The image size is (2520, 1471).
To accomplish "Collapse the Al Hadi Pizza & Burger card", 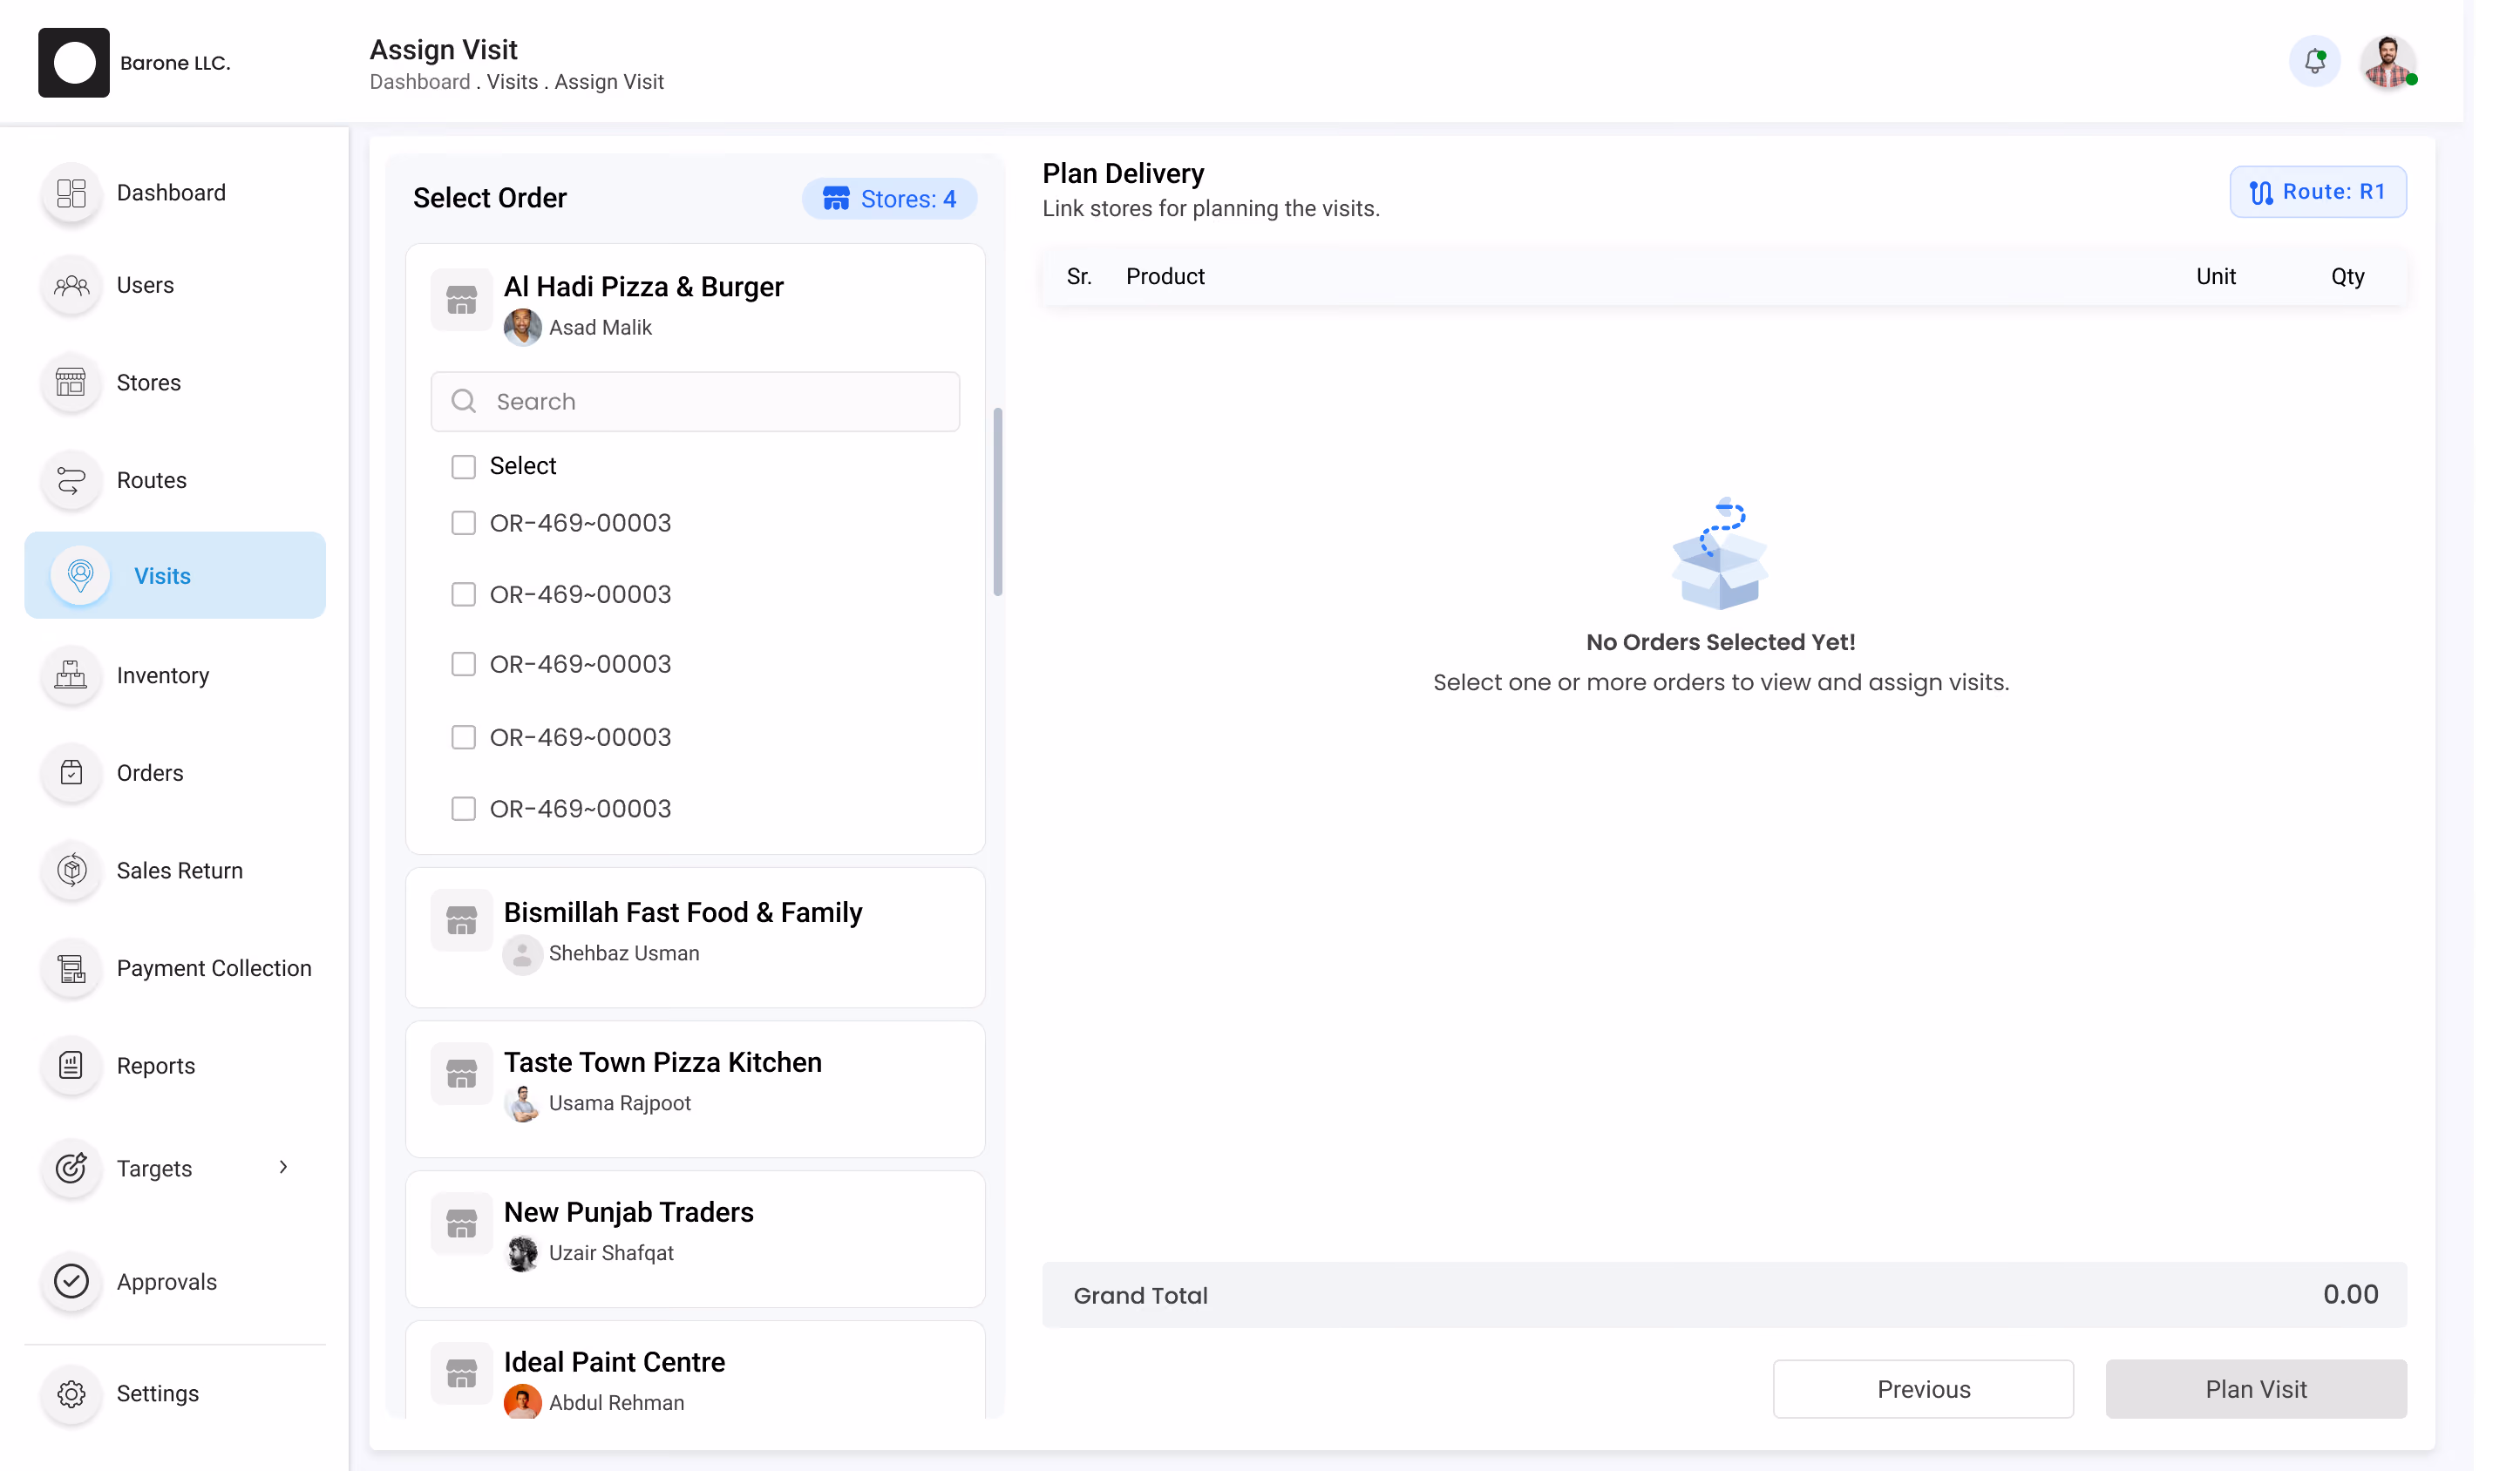I will point(695,306).
